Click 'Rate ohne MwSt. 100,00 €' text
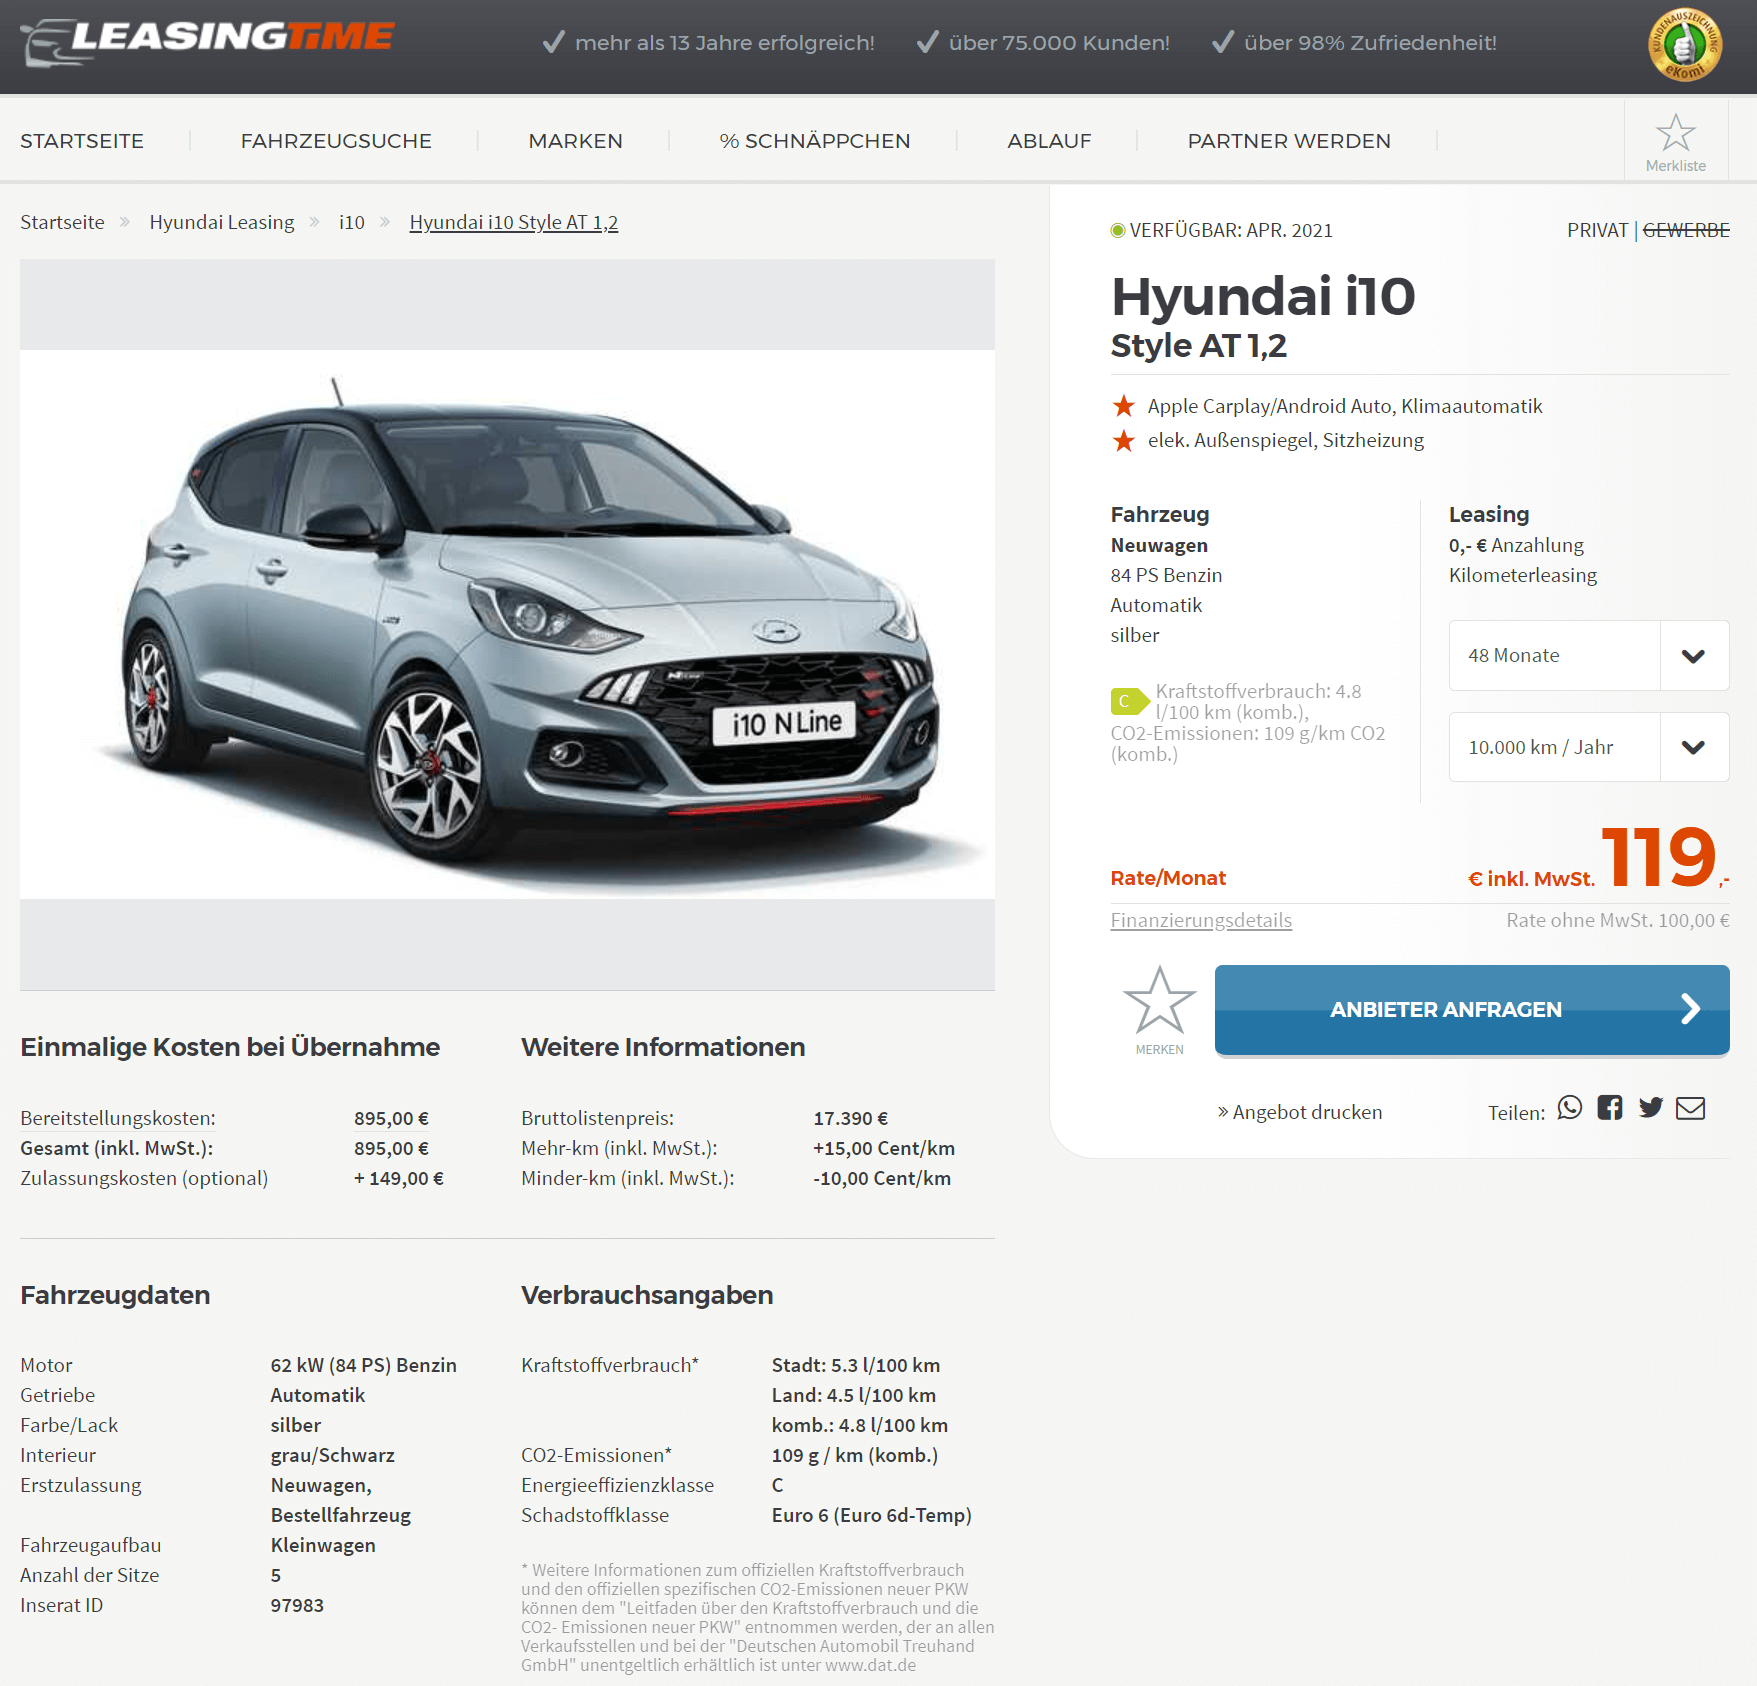Screen dimensions: 1757x1686 [1618, 920]
